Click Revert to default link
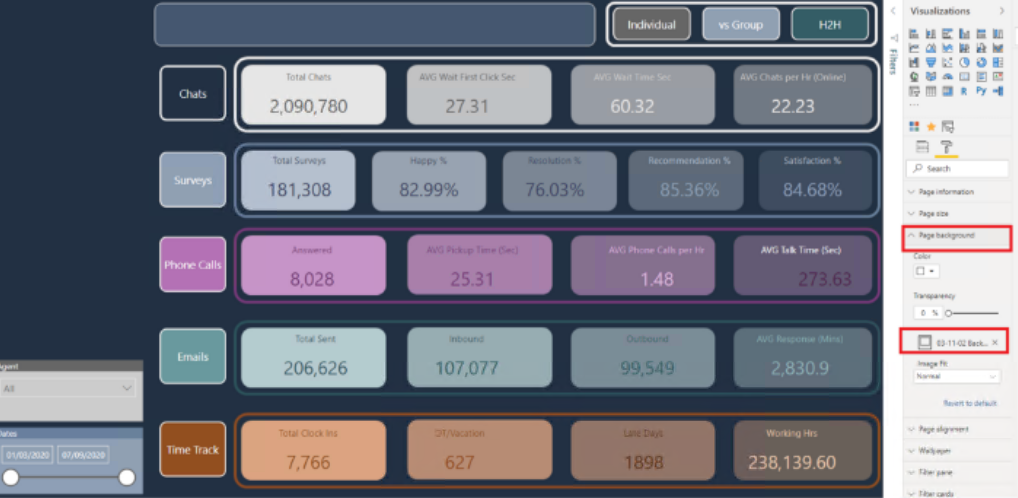The height and width of the screenshot is (498, 1018). point(969,403)
